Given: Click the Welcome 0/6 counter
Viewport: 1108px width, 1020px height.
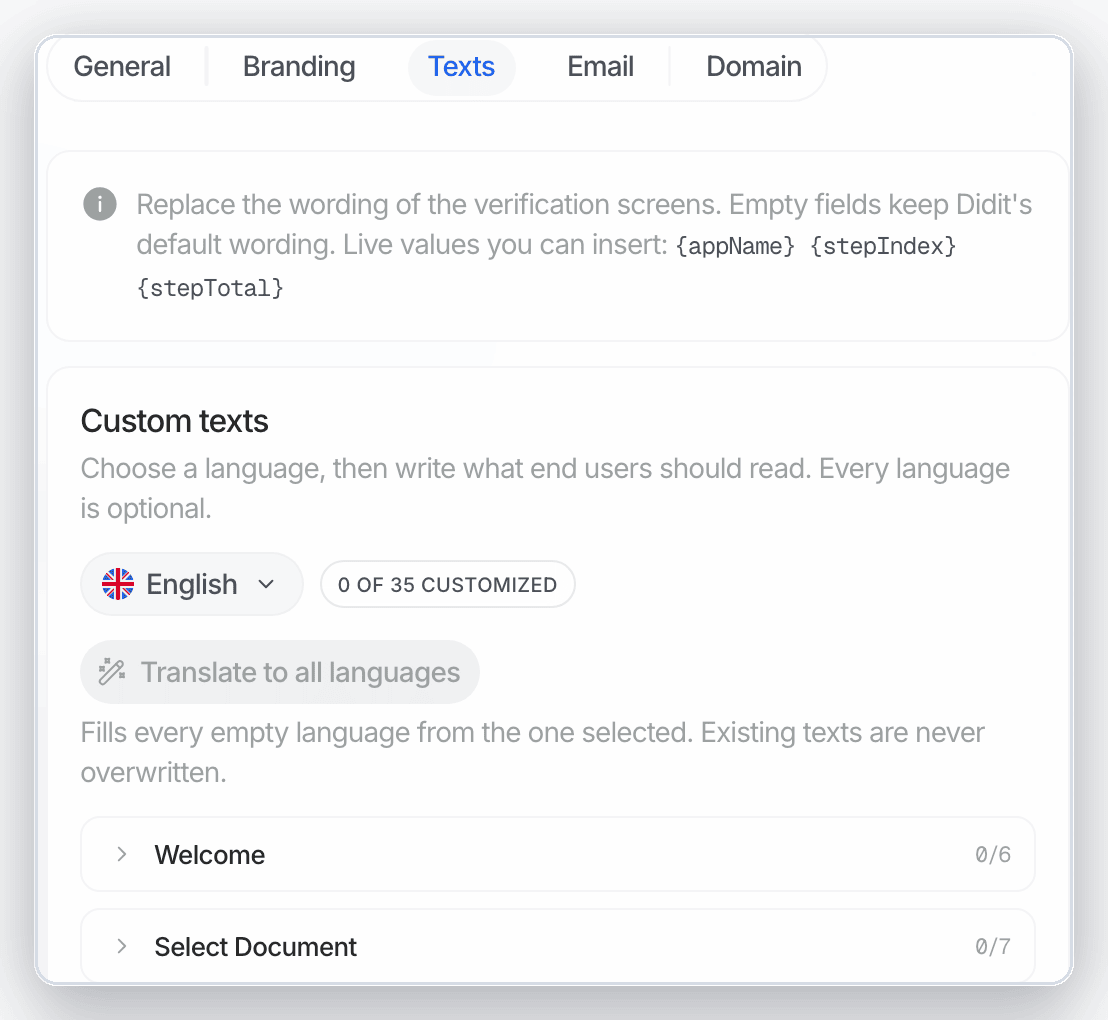Looking at the screenshot, I should [993, 855].
